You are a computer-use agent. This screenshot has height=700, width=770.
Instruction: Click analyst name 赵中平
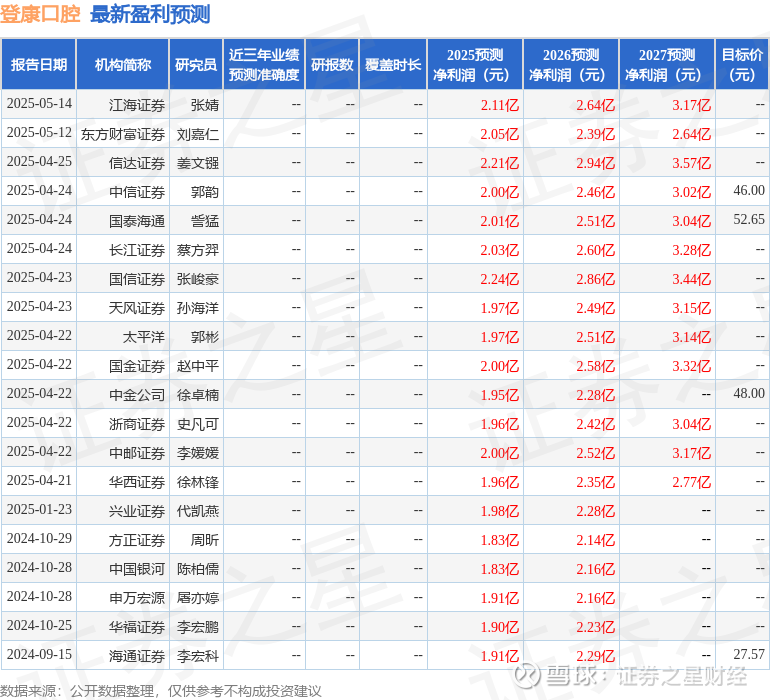coord(198,366)
